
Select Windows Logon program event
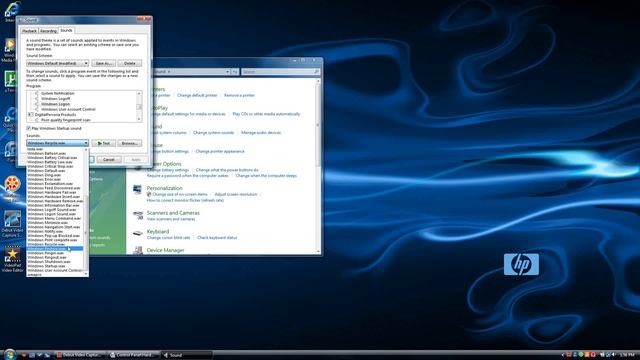point(55,104)
